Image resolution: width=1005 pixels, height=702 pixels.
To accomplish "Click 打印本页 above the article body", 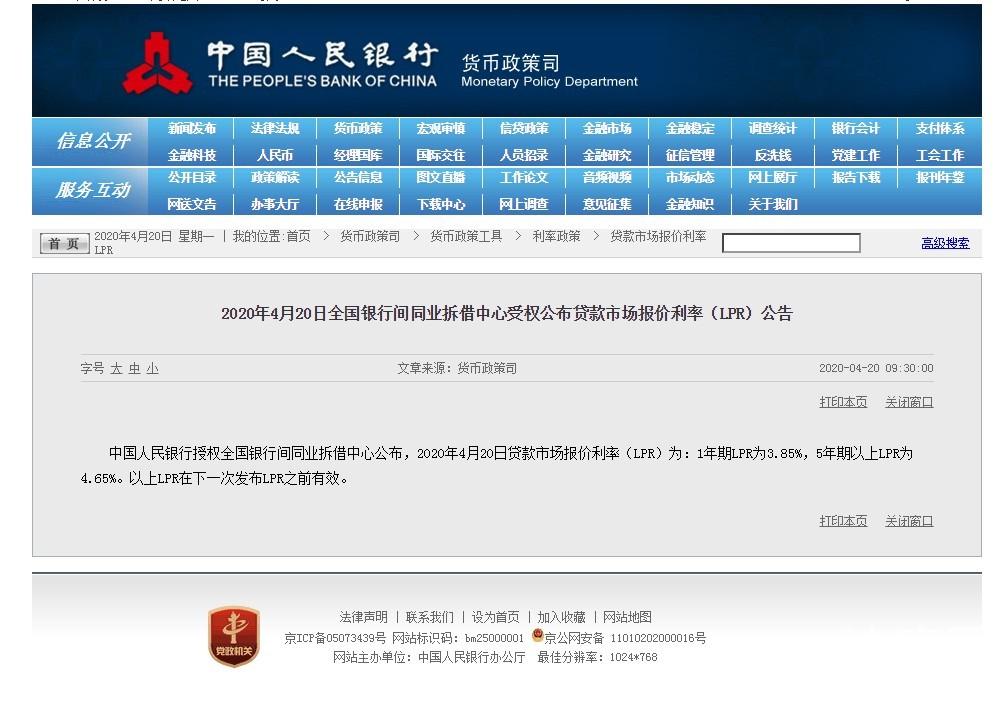I will click(x=843, y=402).
